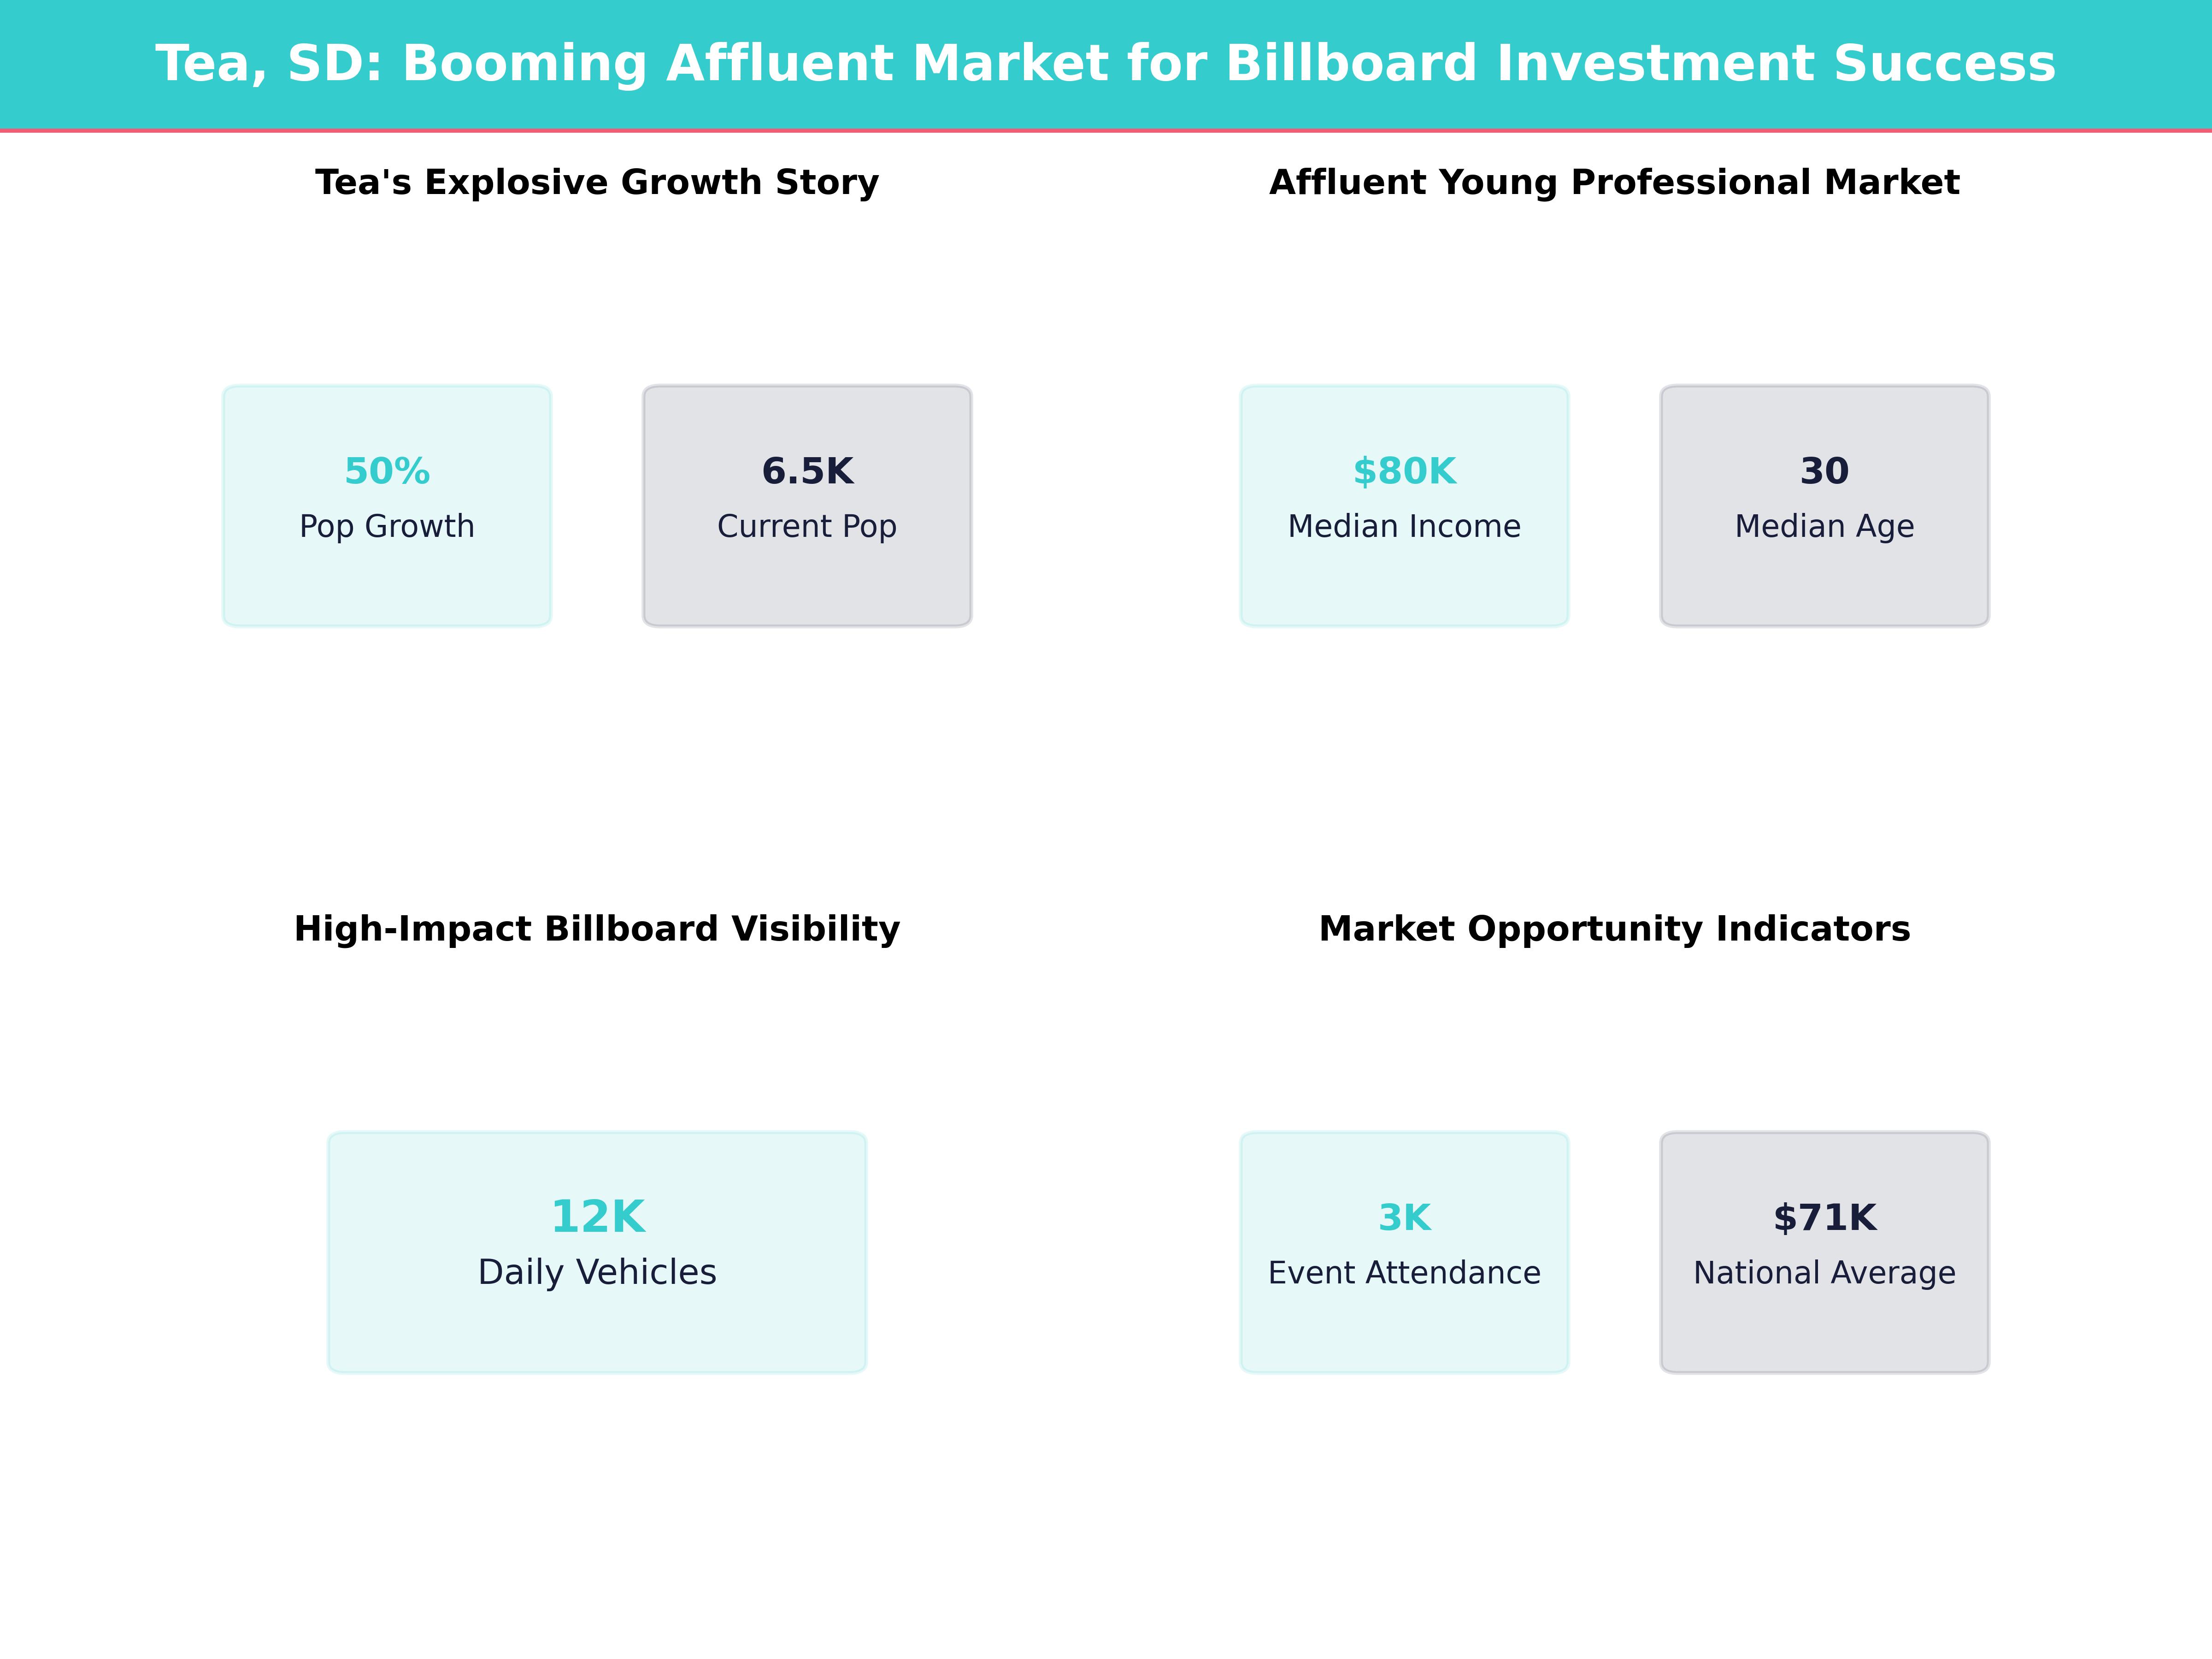The height and width of the screenshot is (1659, 2212).
Task: Select the "National Average" label
Action: [x=1824, y=1272]
